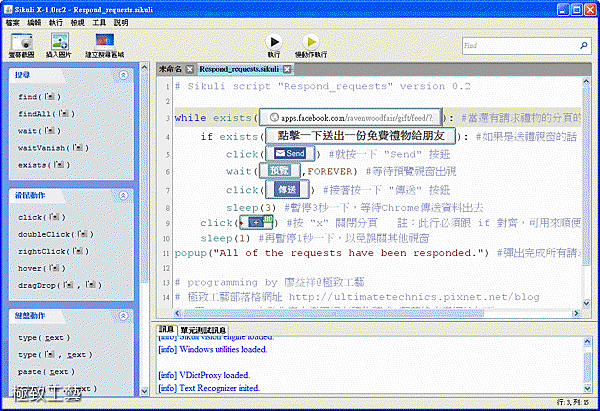Collapse the 搜尋 command section

pos(123,75)
